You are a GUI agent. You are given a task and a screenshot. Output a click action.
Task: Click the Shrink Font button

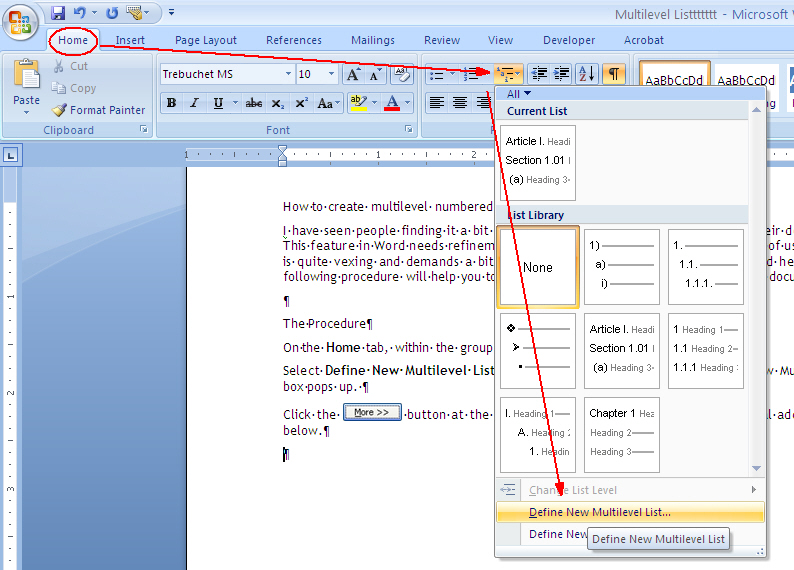pyautogui.click(x=375, y=74)
